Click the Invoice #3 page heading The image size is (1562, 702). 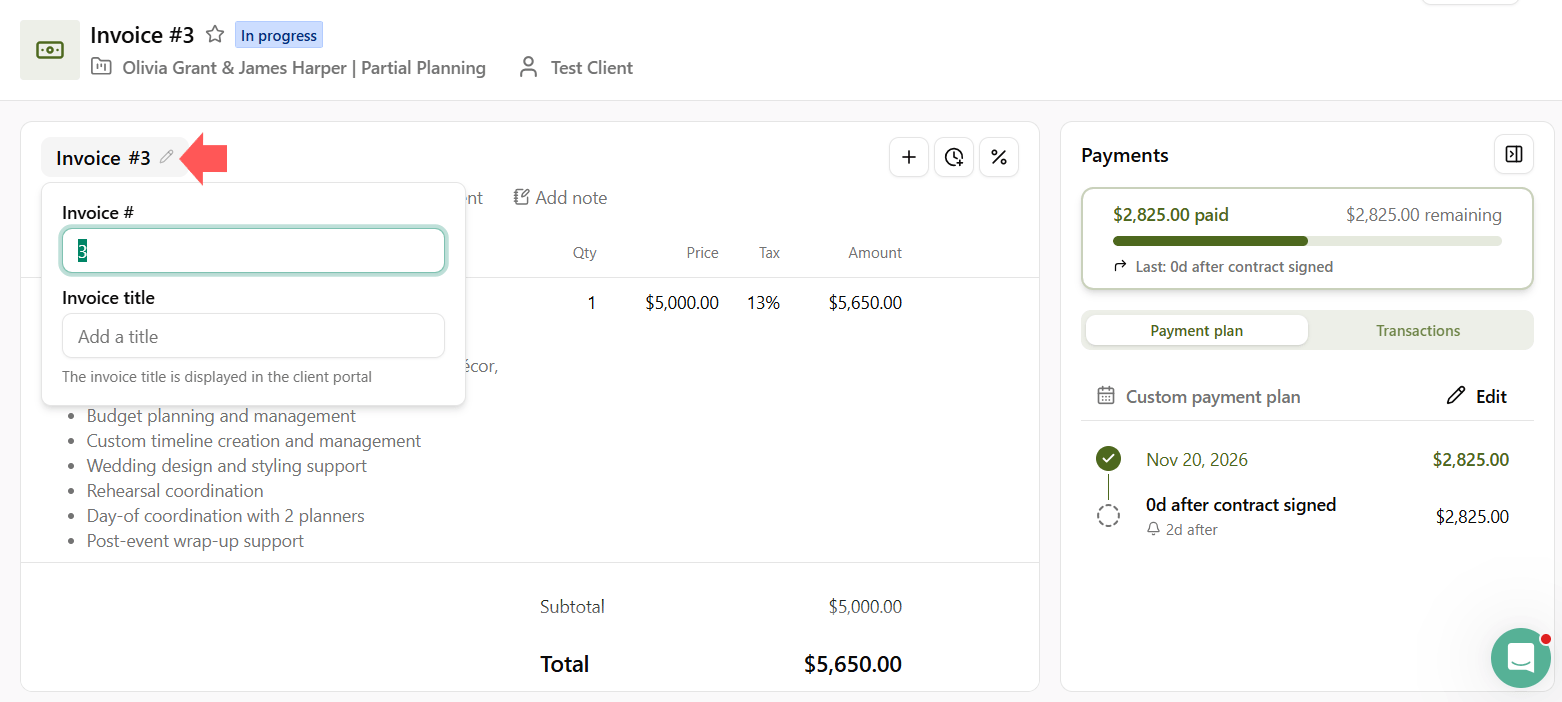pos(142,35)
